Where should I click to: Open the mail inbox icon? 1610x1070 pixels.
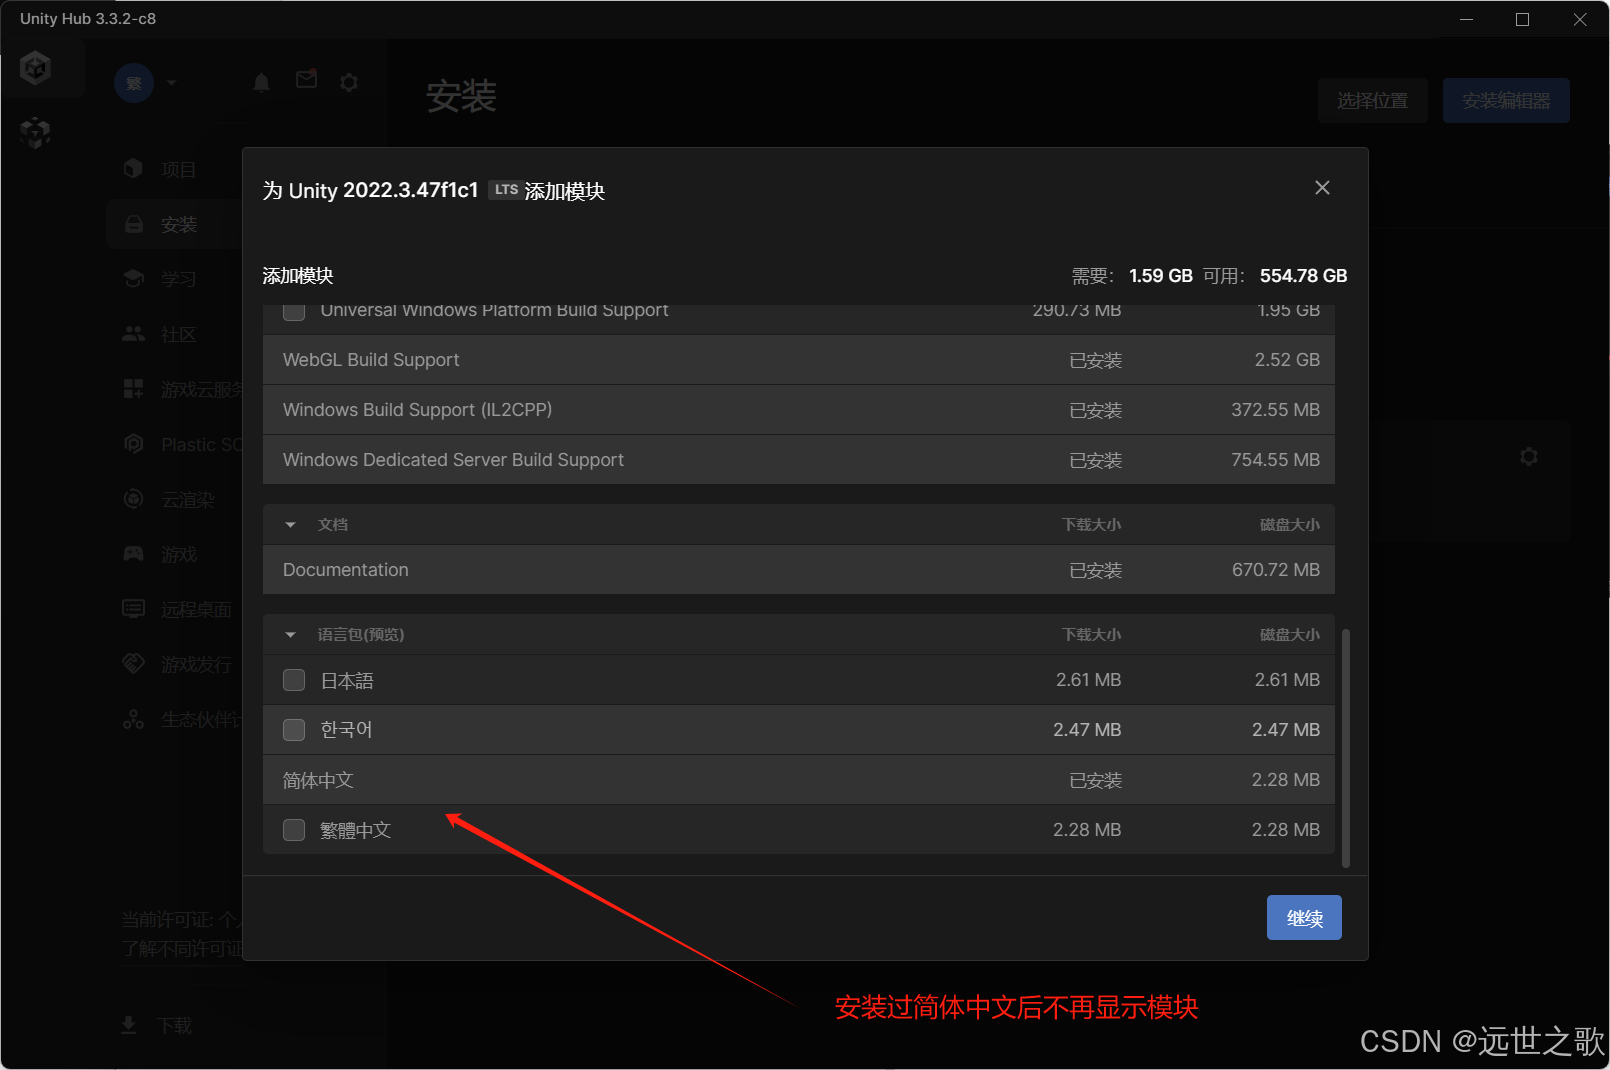click(307, 79)
